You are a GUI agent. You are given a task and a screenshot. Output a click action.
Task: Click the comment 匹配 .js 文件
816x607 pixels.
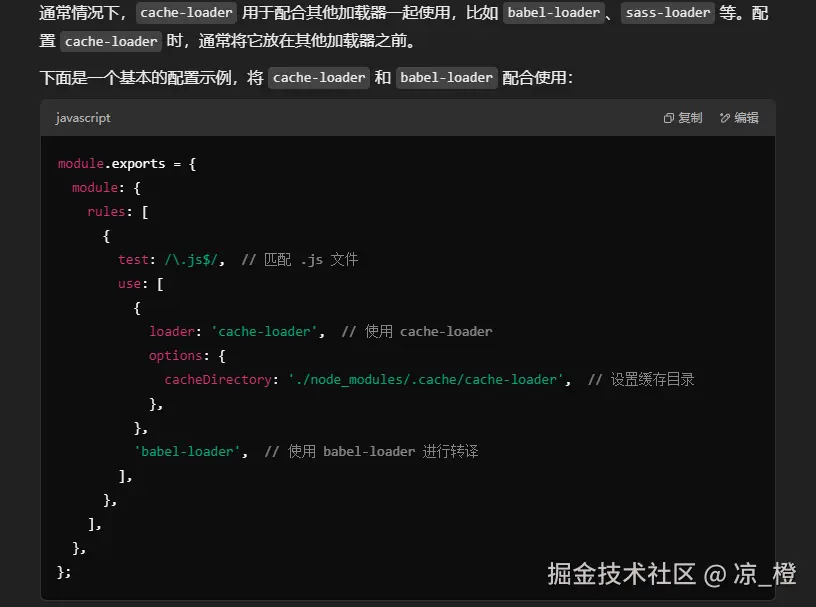coord(300,260)
